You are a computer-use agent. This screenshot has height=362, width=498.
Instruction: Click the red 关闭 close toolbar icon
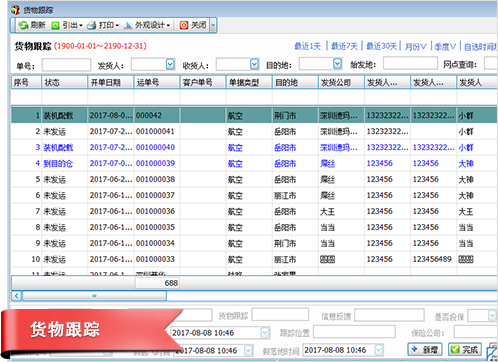coord(184,25)
